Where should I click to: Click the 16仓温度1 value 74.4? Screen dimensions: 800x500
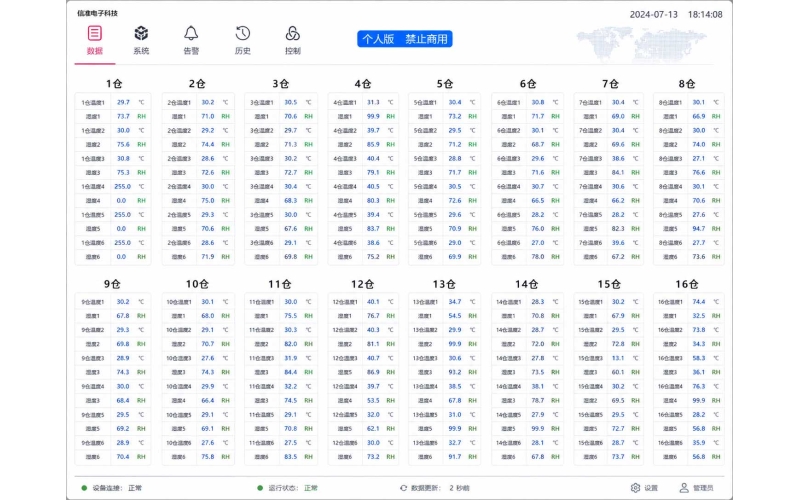tap(699, 302)
